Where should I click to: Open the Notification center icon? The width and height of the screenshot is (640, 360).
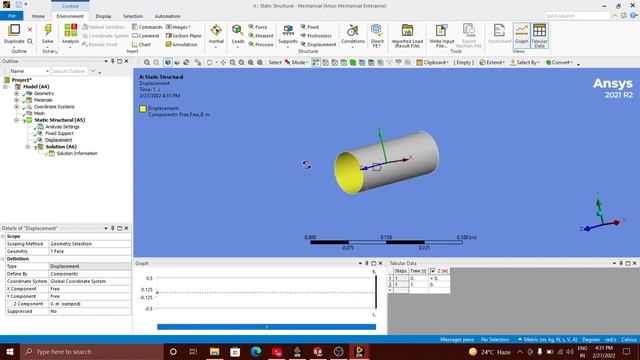[627, 351]
